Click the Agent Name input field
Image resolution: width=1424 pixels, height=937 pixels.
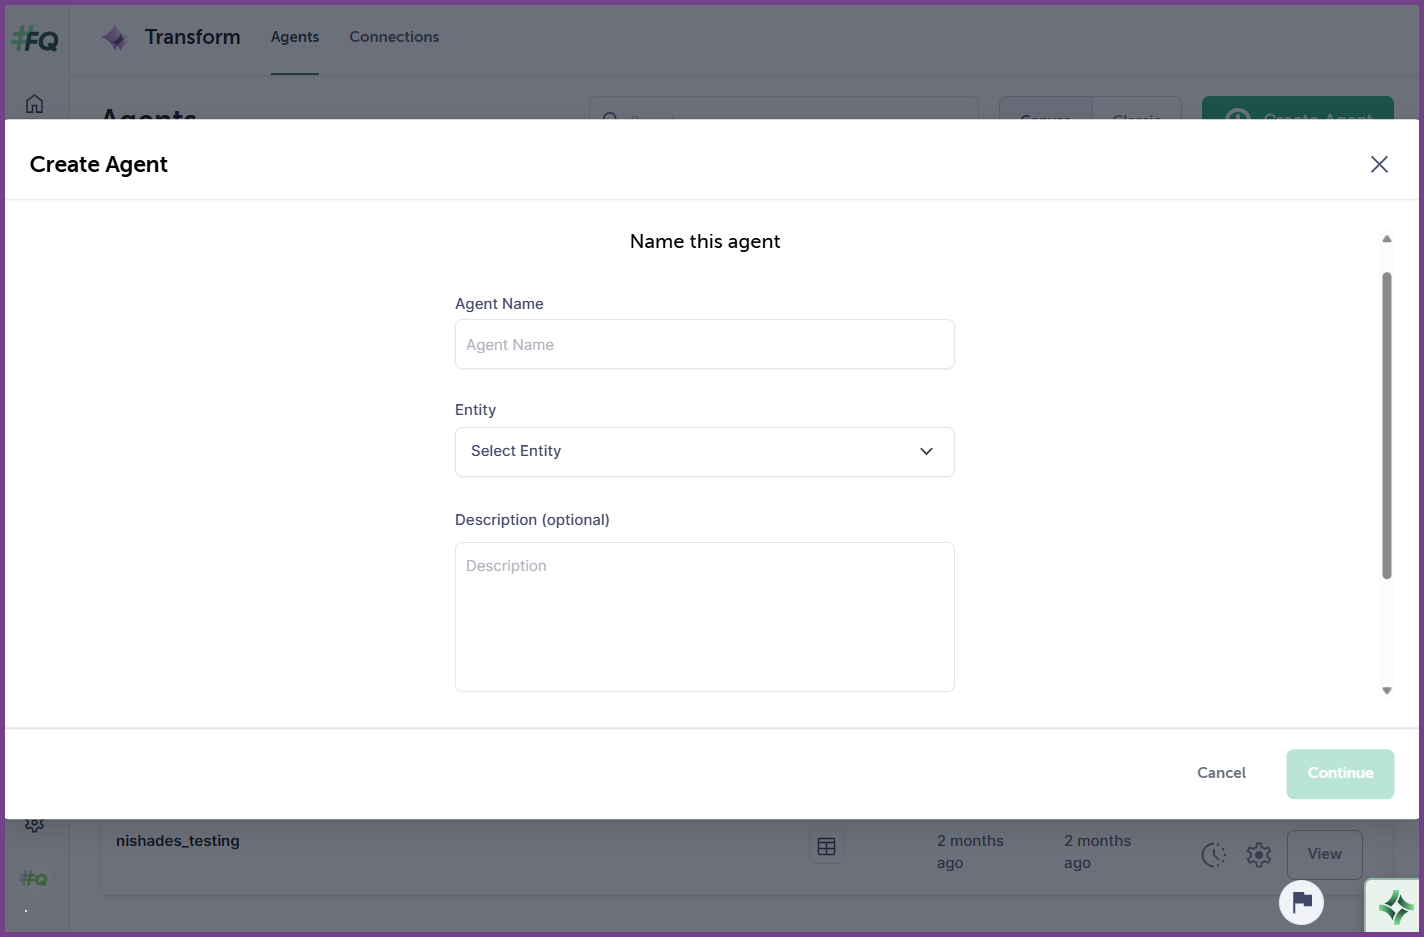coord(705,344)
